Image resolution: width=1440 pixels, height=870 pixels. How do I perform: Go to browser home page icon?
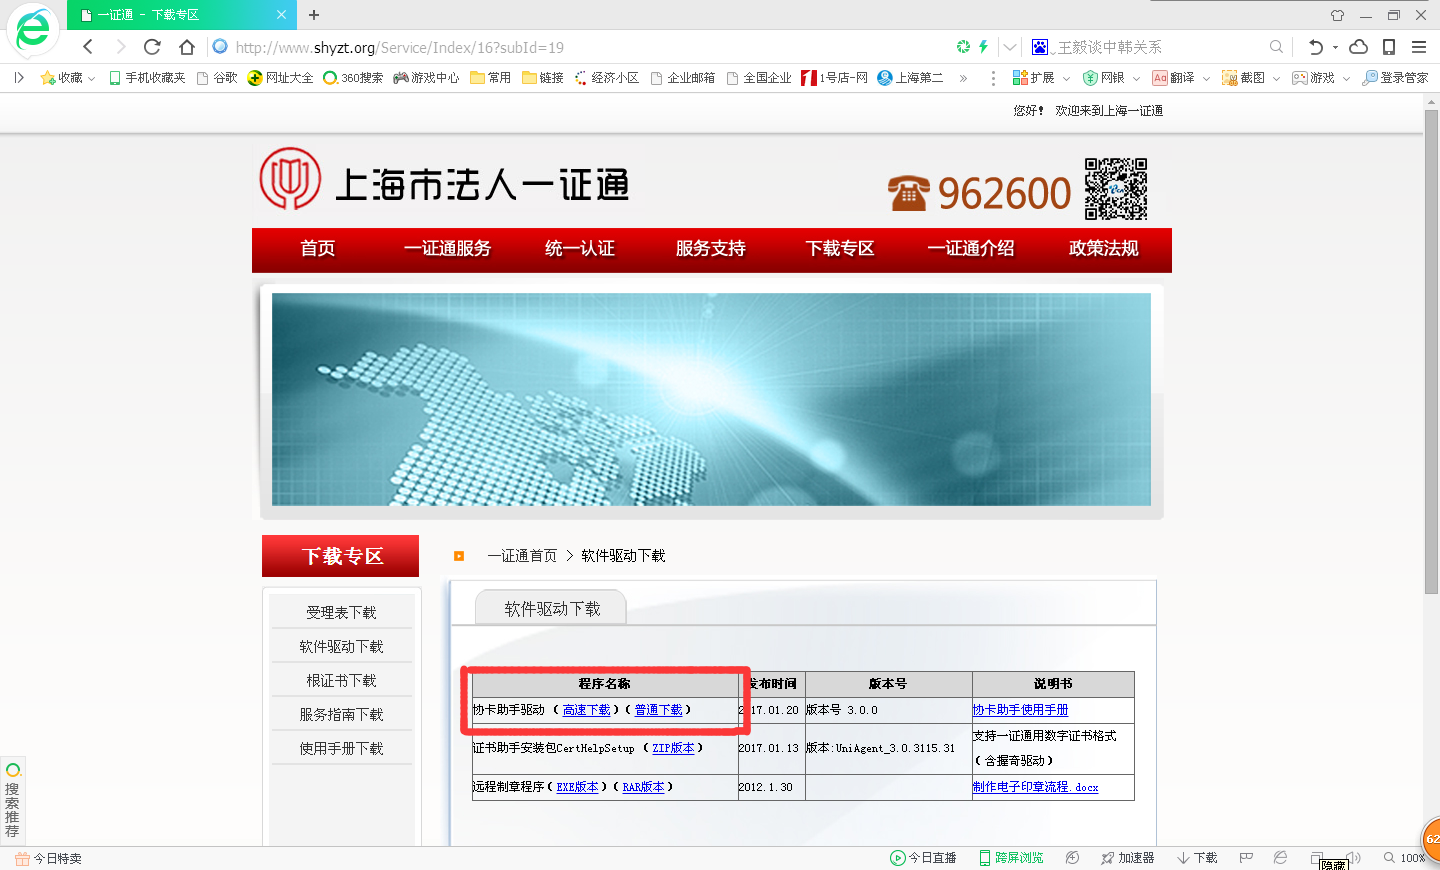[x=187, y=47]
